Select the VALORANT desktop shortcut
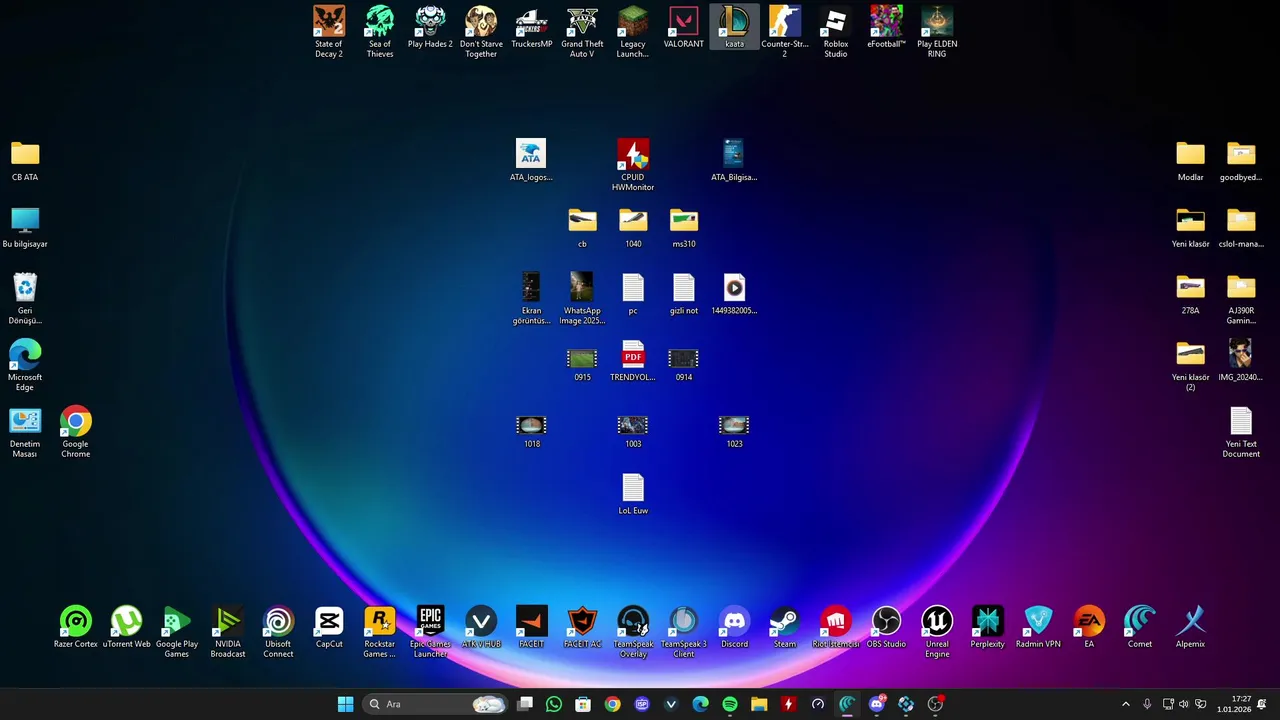The image size is (1280, 720). click(684, 28)
